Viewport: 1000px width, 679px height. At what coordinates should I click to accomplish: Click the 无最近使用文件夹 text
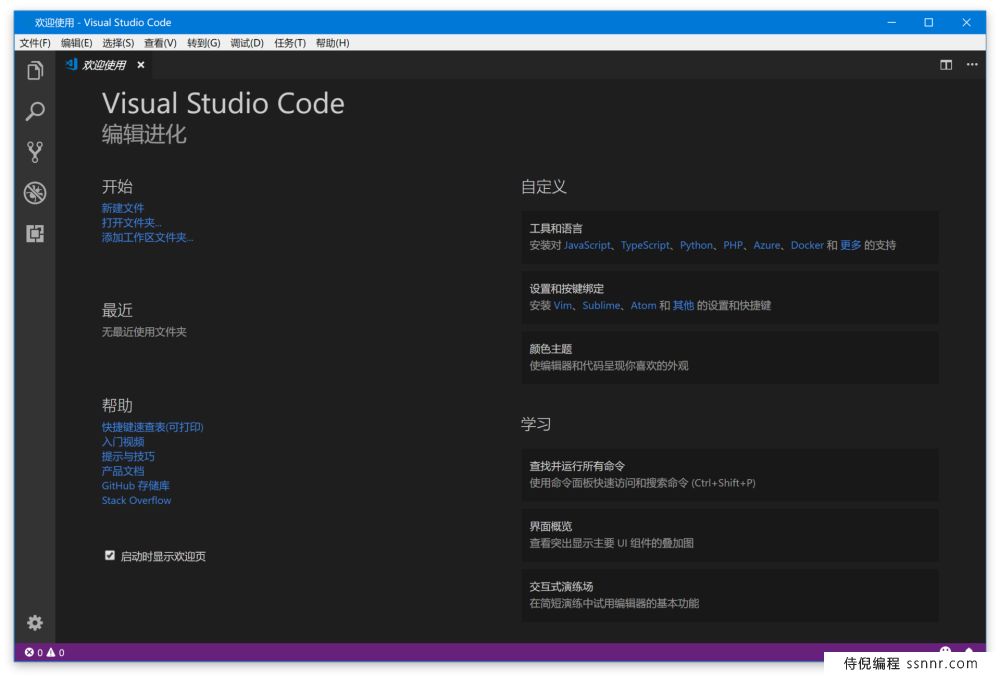(144, 332)
